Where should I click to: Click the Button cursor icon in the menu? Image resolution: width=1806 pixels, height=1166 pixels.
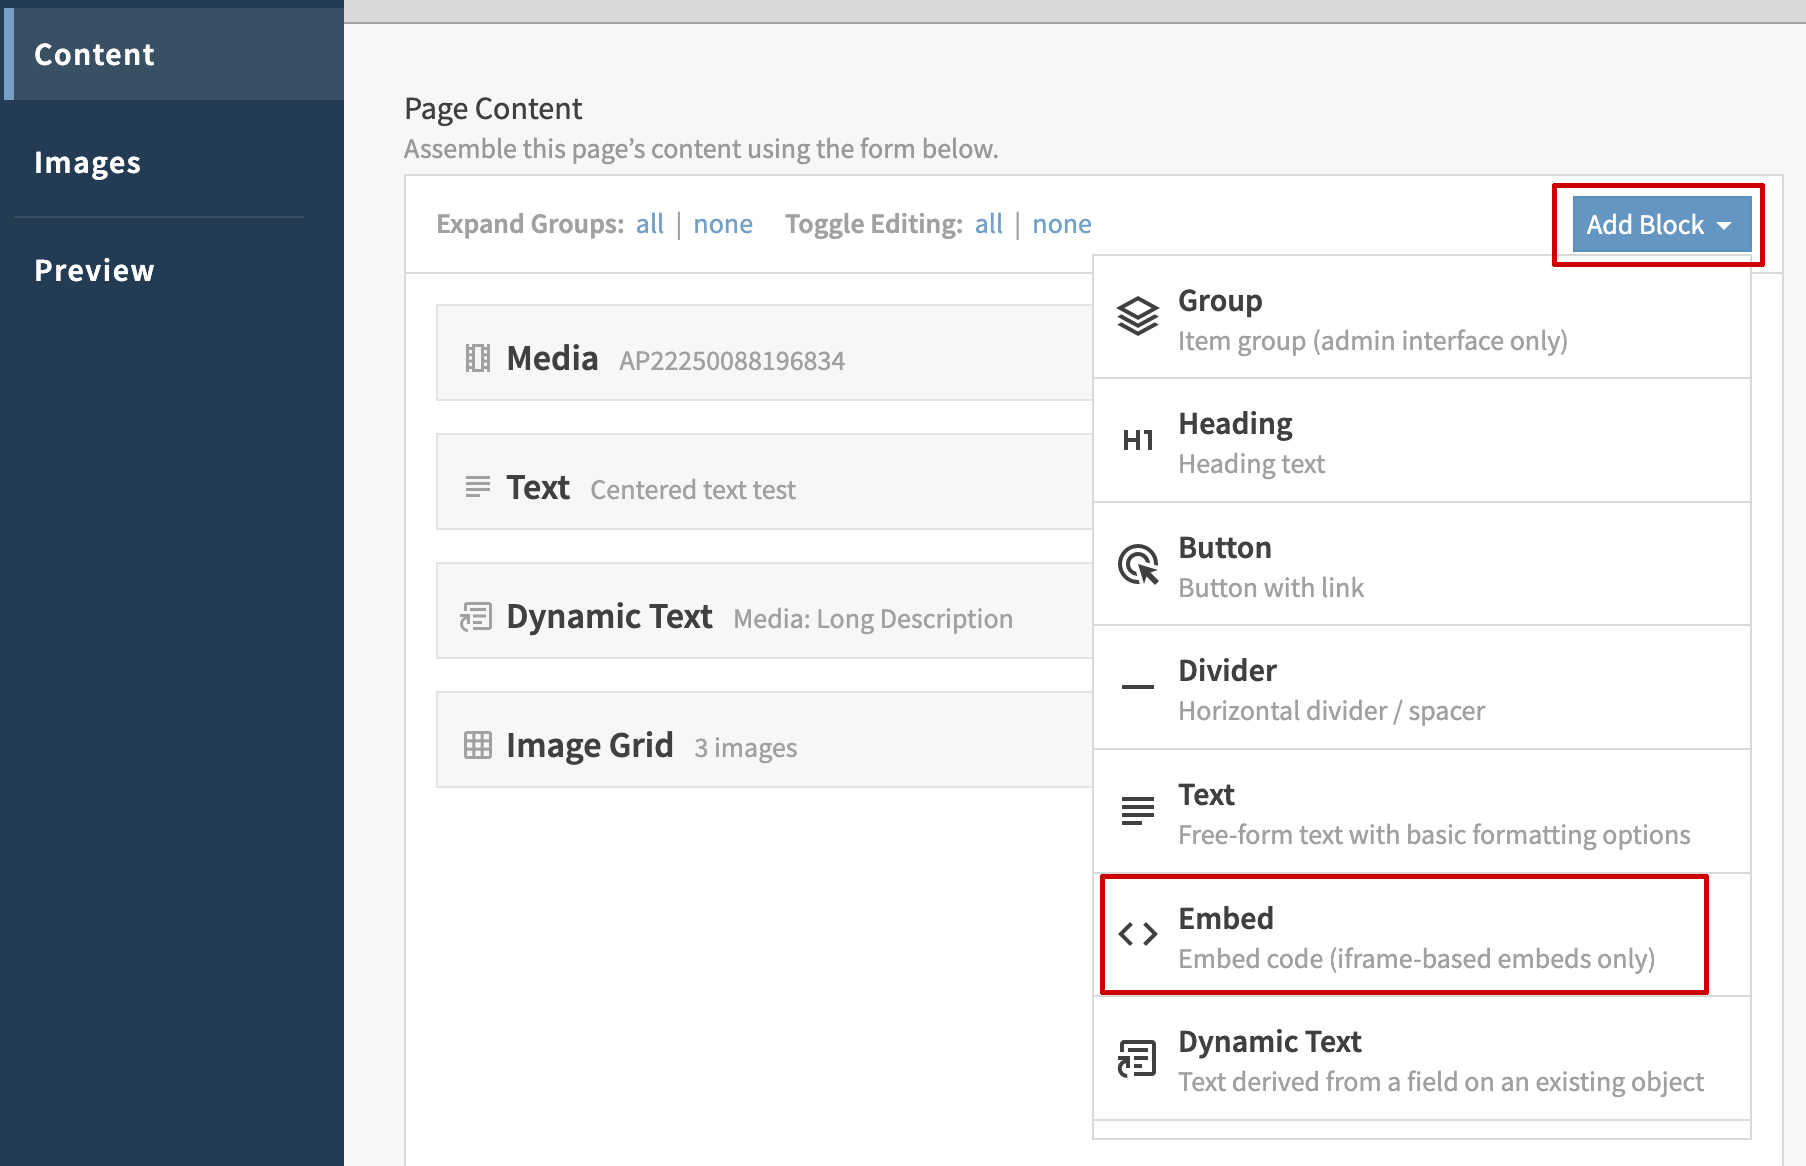pyautogui.click(x=1137, y=565)
